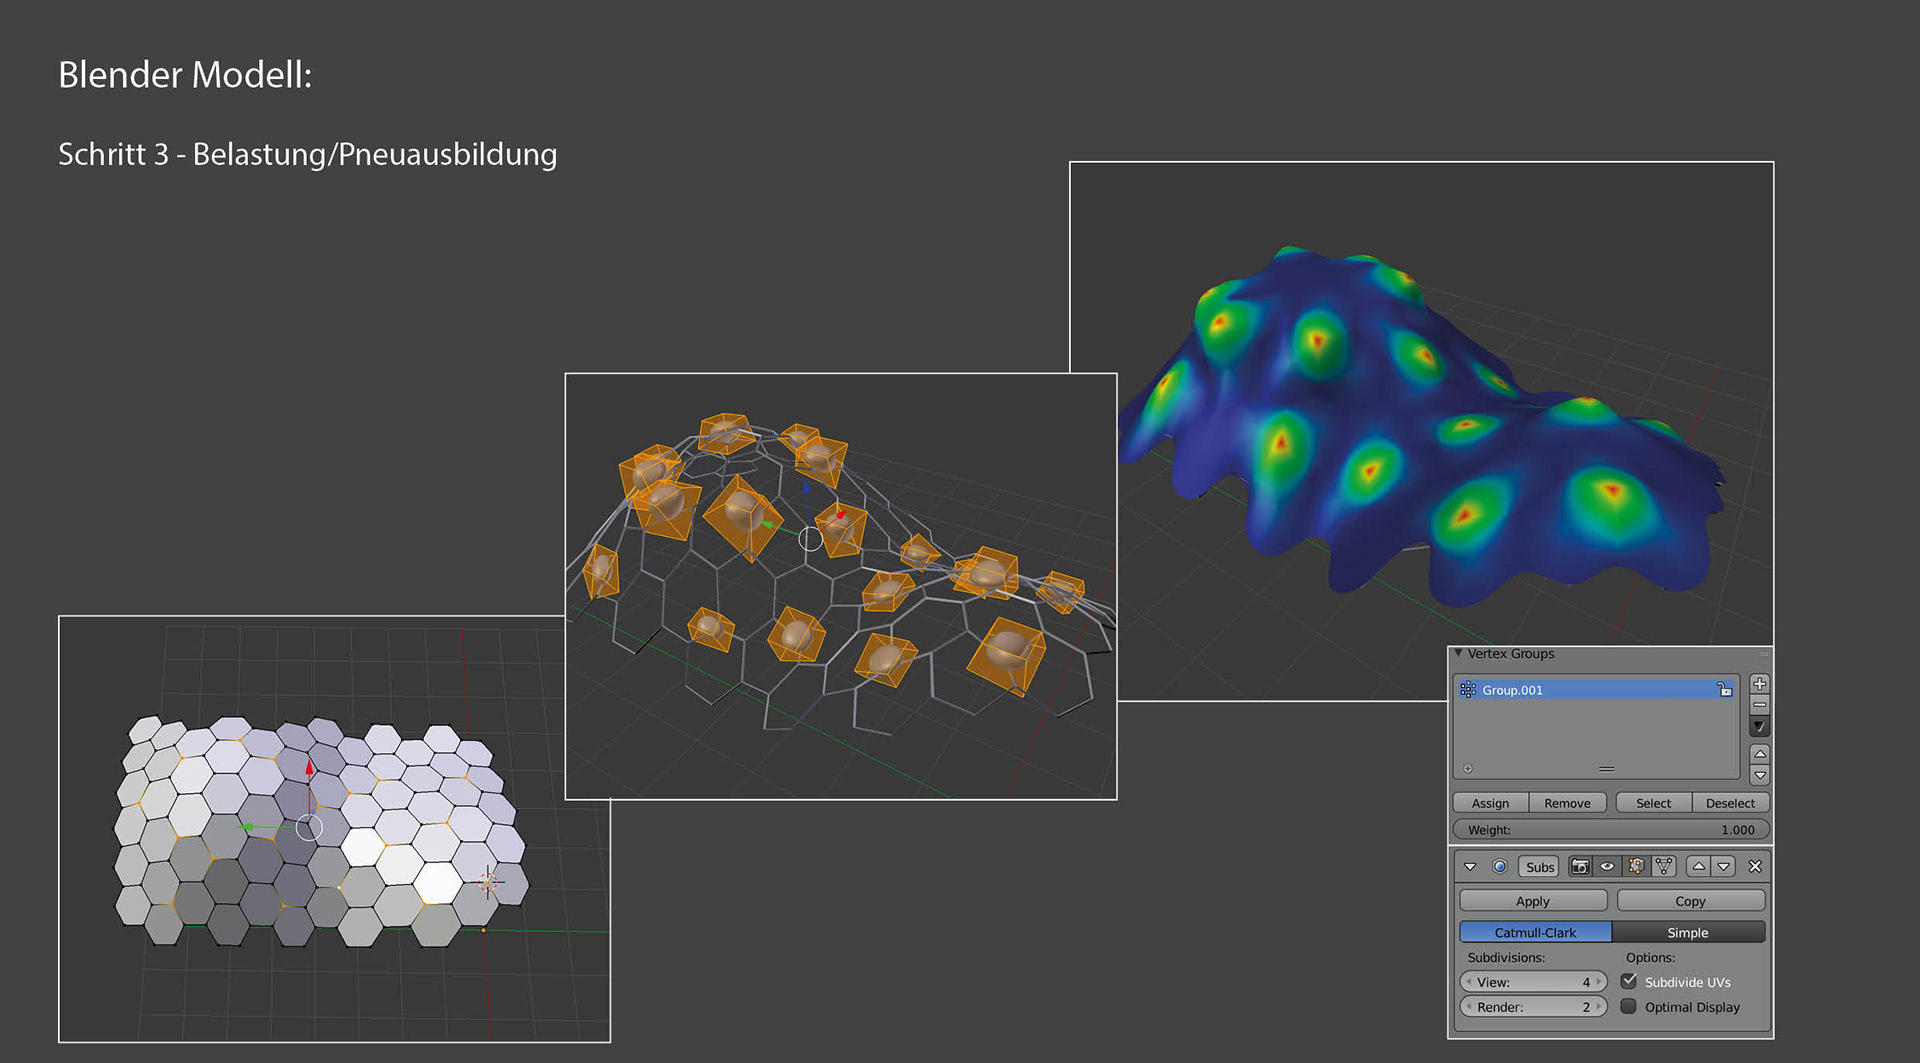The height and width of the screenshot is (1063, 1920).
Task: Toggle adjust edit cage to modifier
Action: tap(1664, 867)
